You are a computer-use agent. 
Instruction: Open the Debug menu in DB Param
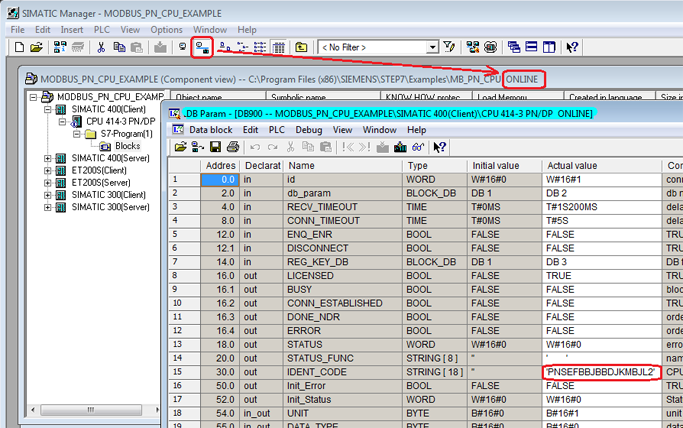tap(308, 130)
